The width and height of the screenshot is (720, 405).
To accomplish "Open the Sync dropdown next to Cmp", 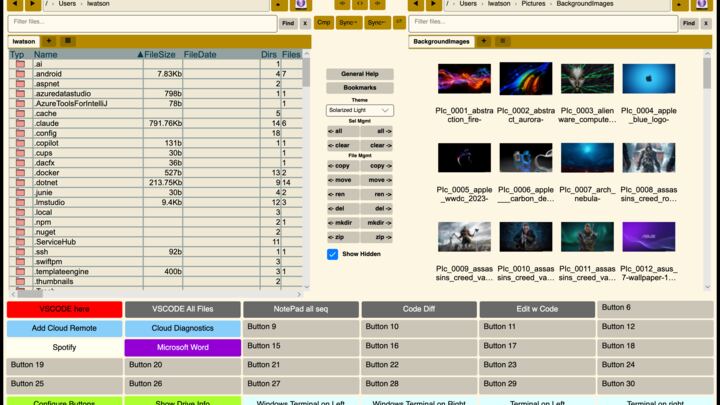I will 348,22.
